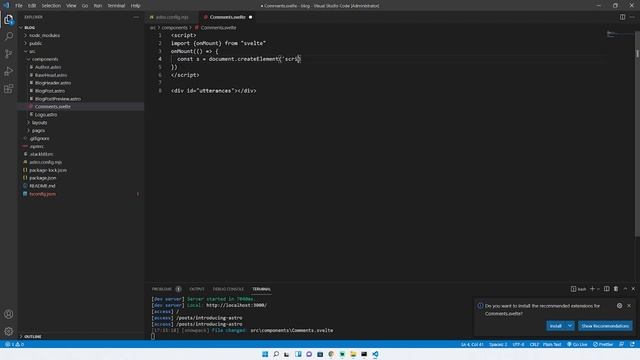Image resolution: width=640 pixels, height=360 pixels.
Task: Open the editor more actions ellipsis
Action: [632, 17]
